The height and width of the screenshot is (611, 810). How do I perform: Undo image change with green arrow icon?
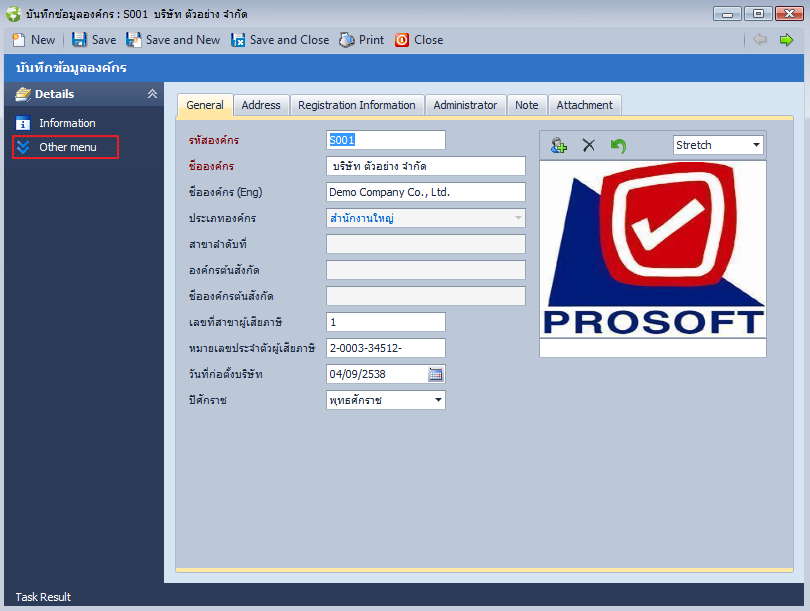(x=618, y=146)
